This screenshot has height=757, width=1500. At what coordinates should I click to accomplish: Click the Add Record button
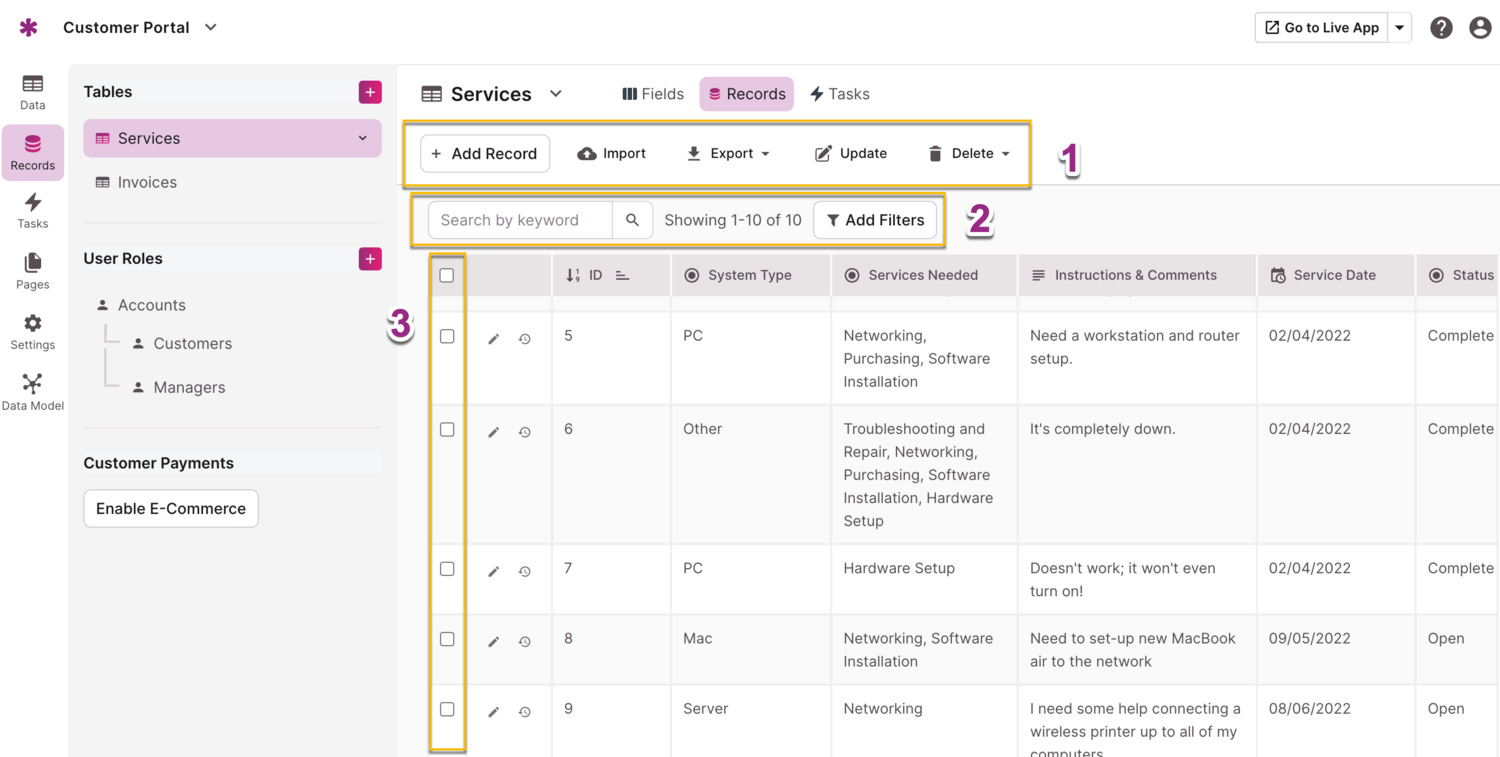tap(485, 154)
